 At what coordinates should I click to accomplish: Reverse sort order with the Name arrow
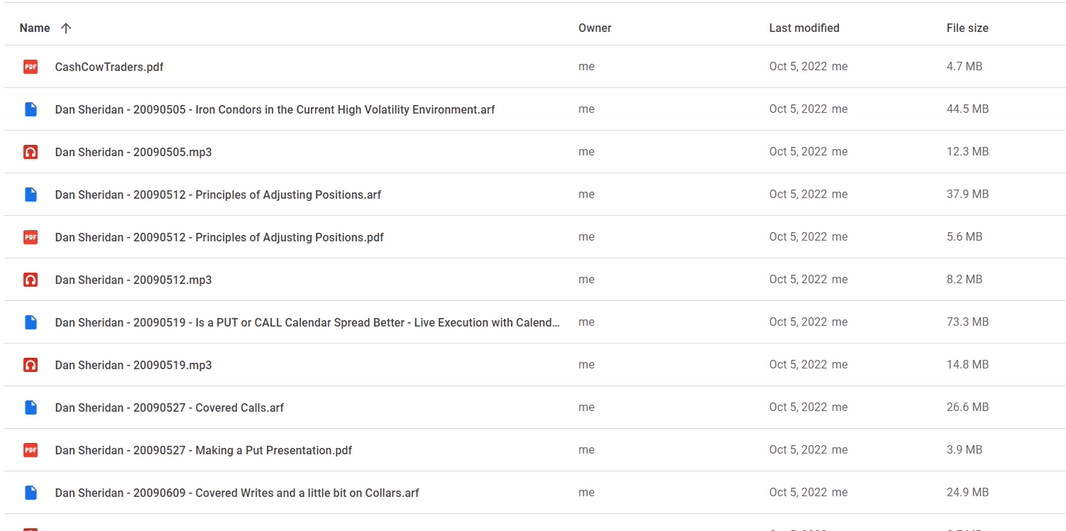(66, 28)
